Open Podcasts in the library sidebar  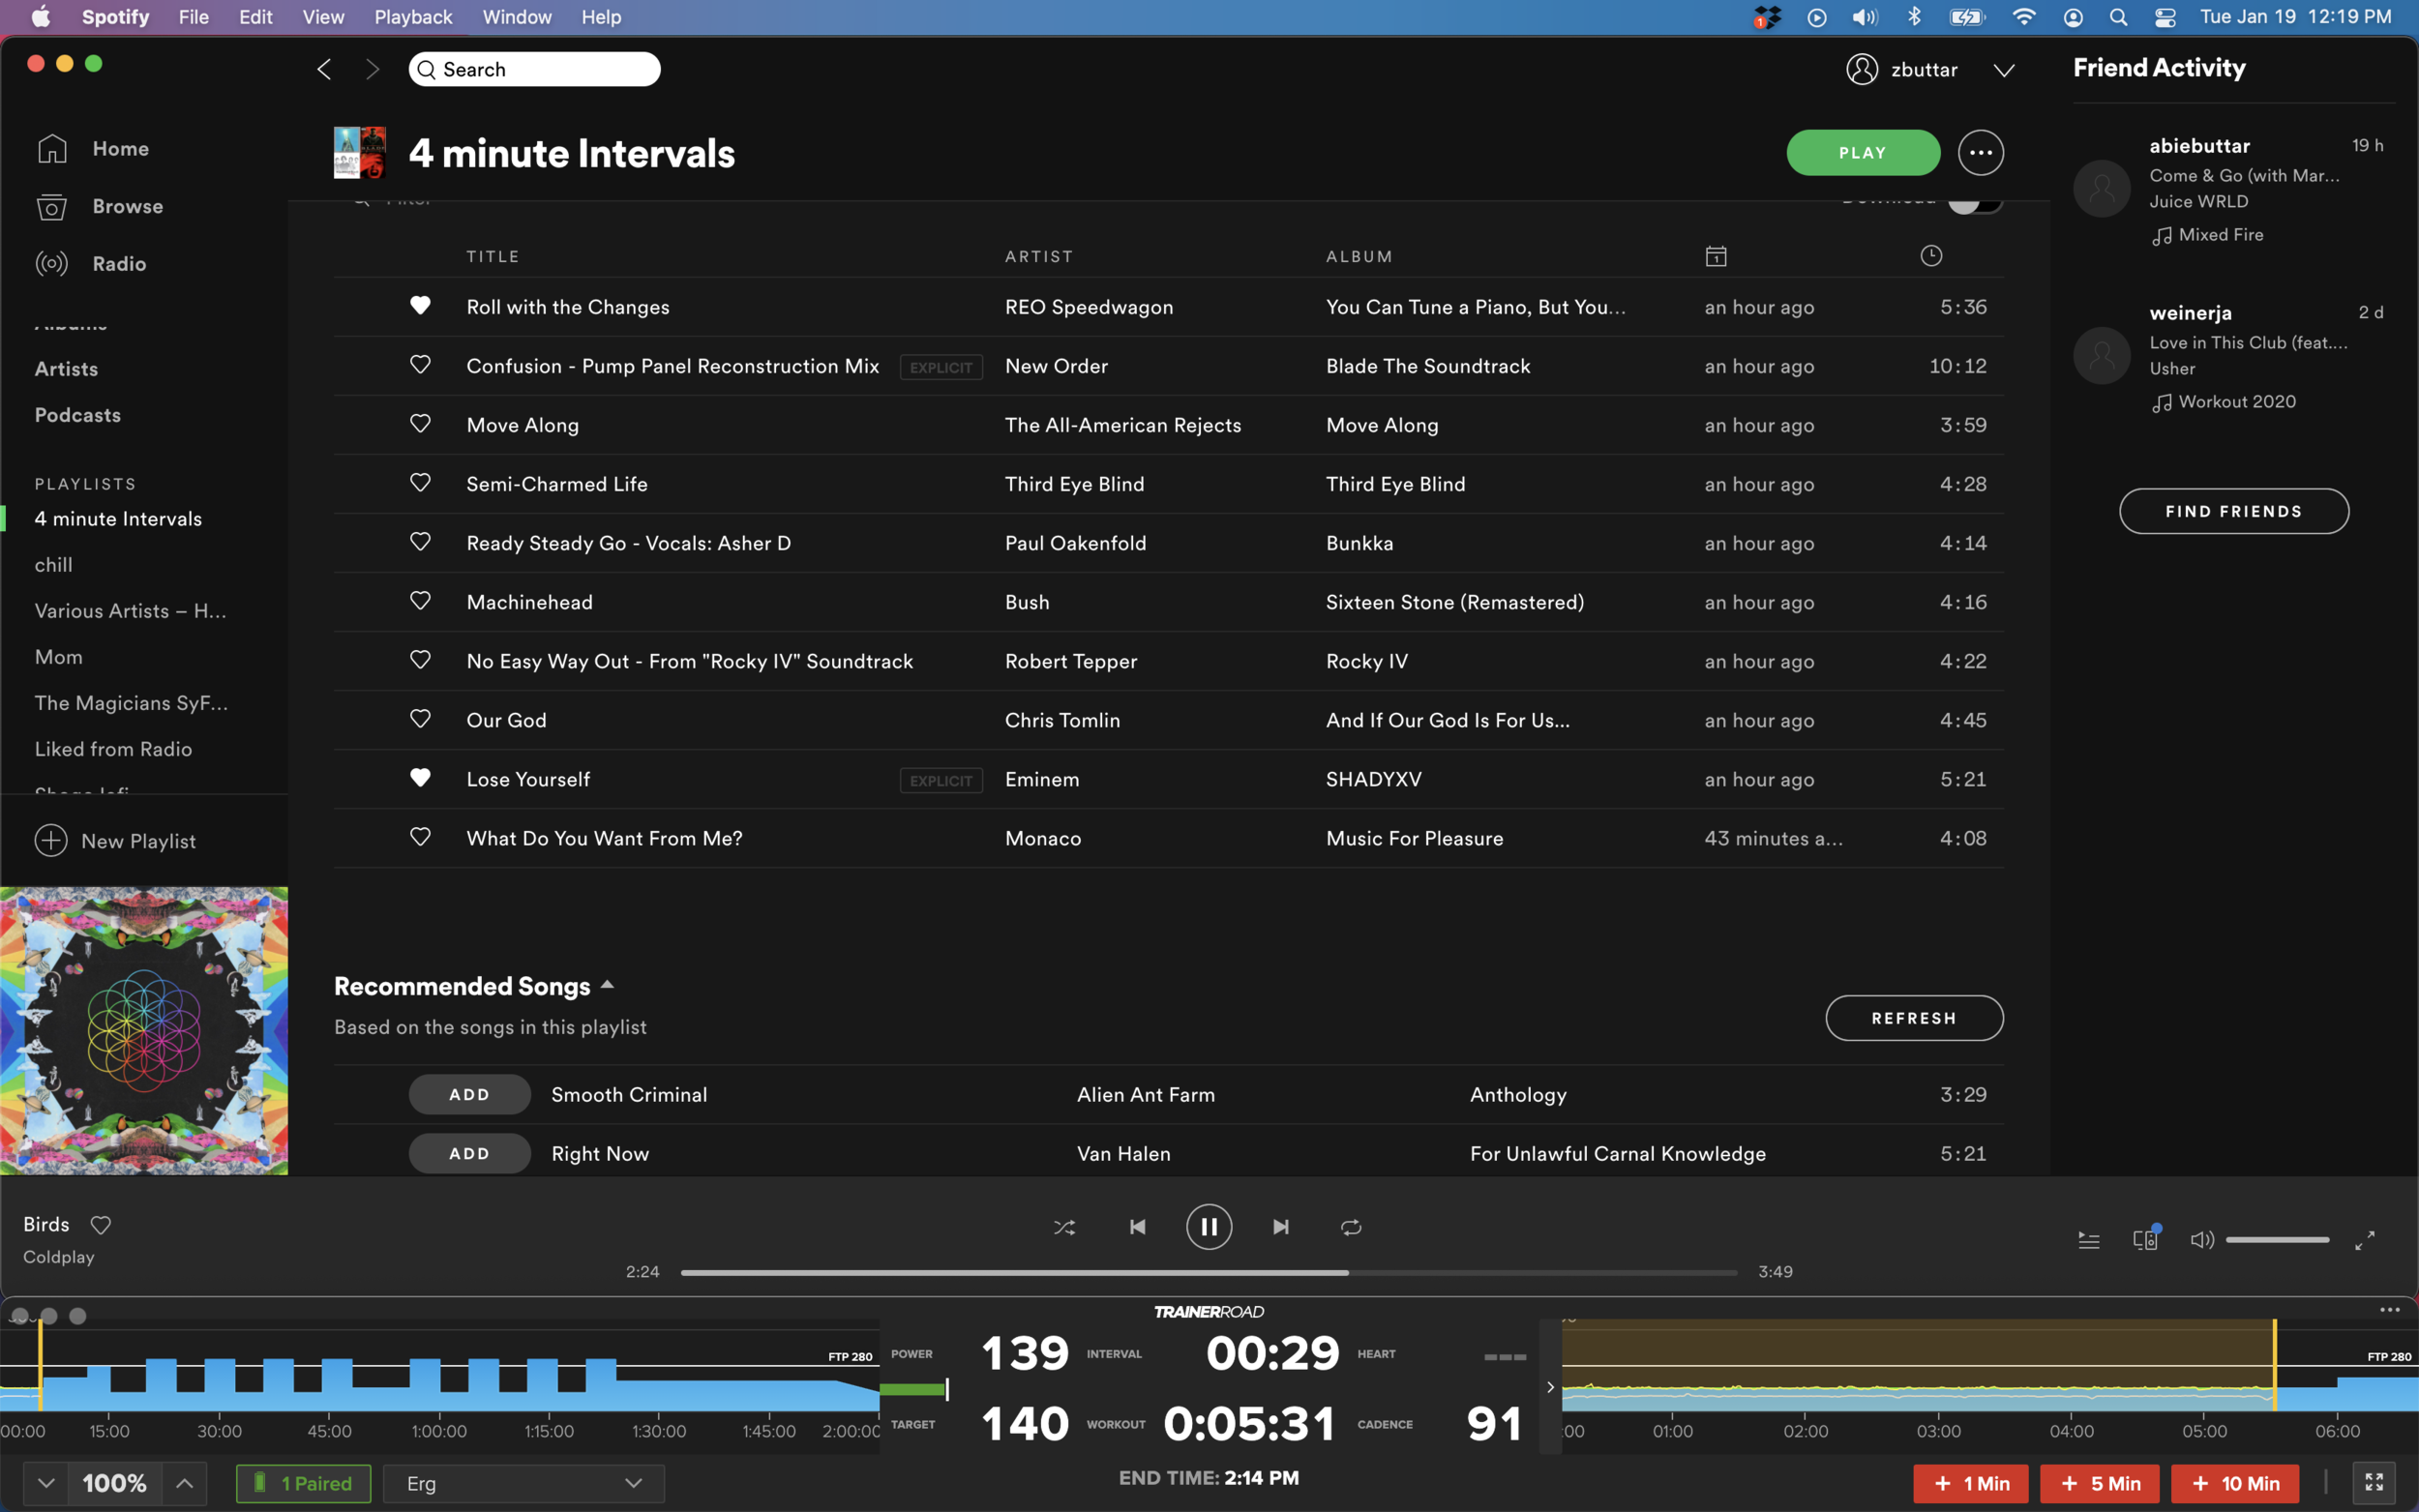pos(78,415)
